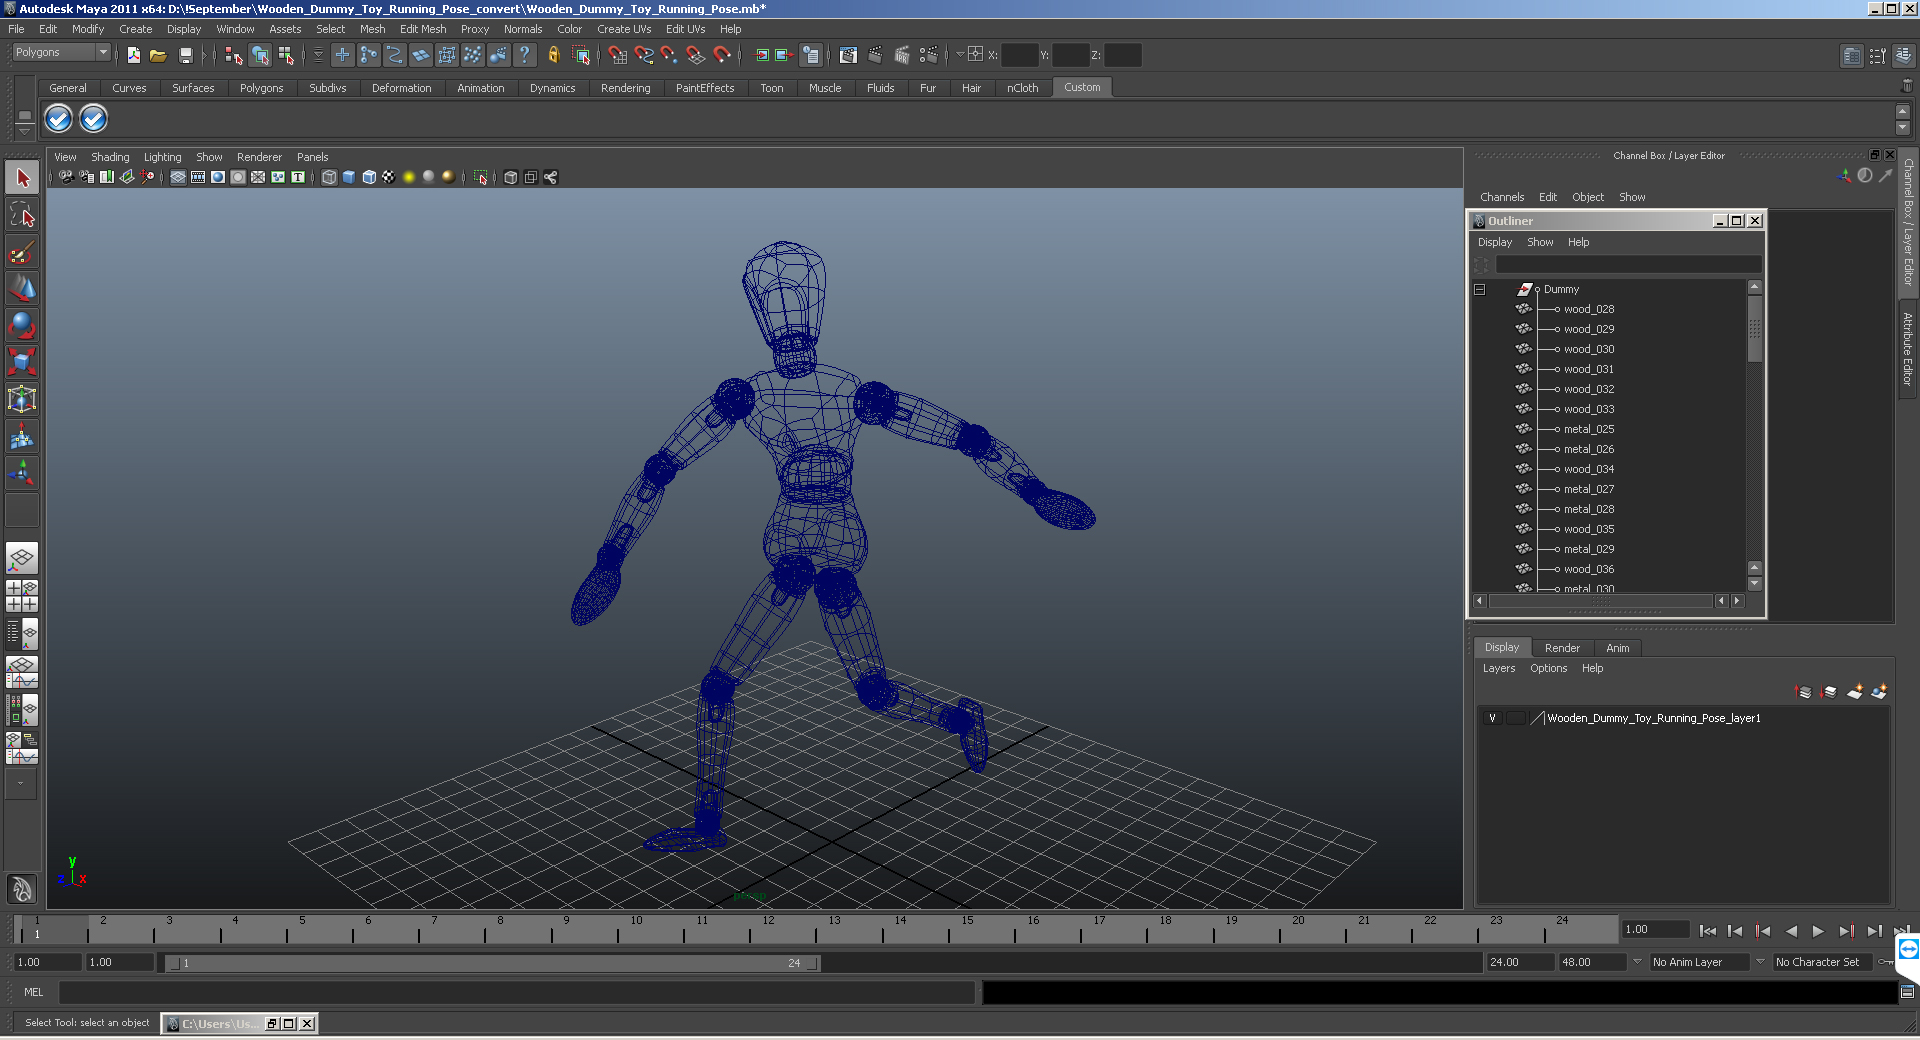This screenshot has height=1040, width=1920.
Task: Toggle display type box of layer1
Action: (x=1516, y=718)
